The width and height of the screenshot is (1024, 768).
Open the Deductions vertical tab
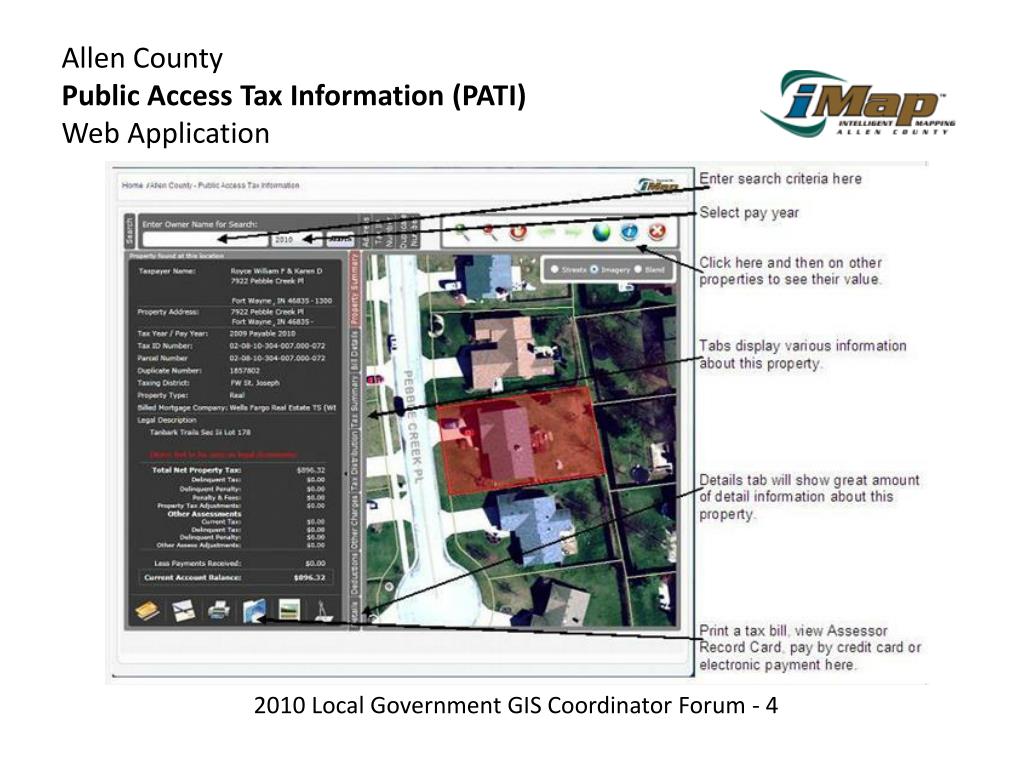355,574
